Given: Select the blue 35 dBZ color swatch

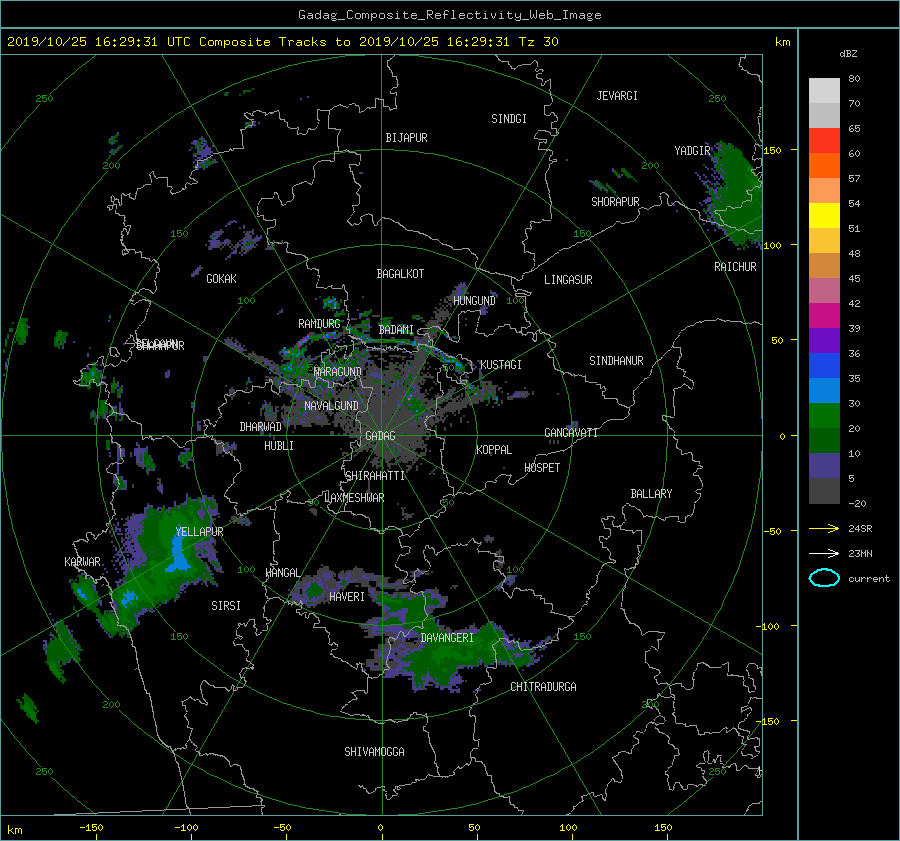Looking at the screenshot, I should (824, 366).
